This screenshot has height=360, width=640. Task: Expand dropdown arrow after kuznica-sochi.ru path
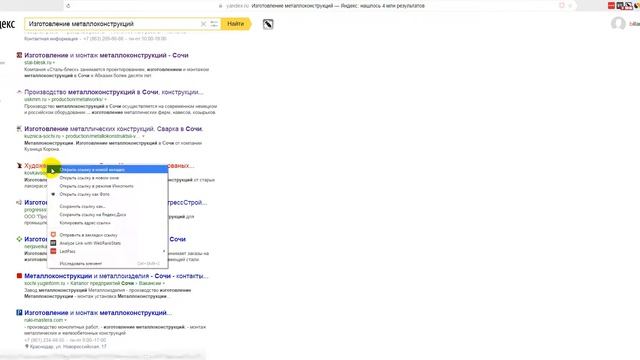[143, 136]
